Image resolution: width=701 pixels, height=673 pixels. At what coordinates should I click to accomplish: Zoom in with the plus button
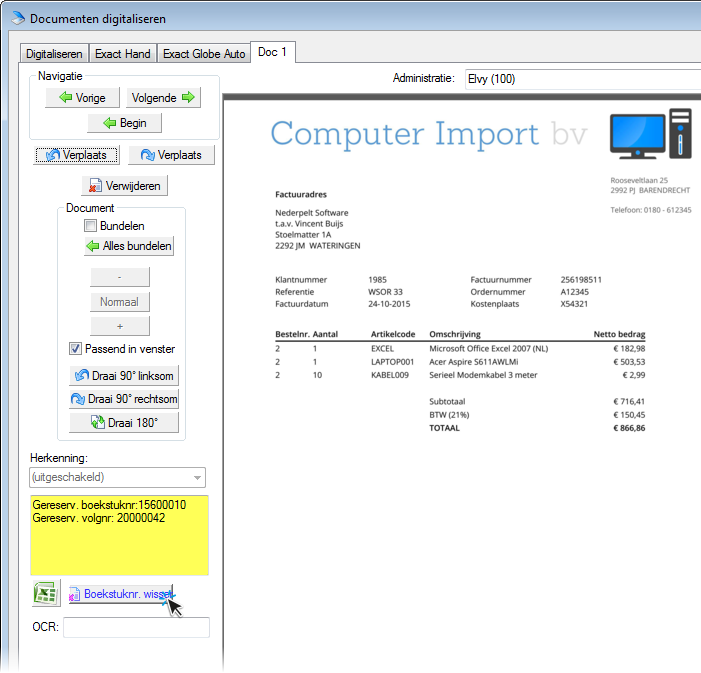(120, 326)
